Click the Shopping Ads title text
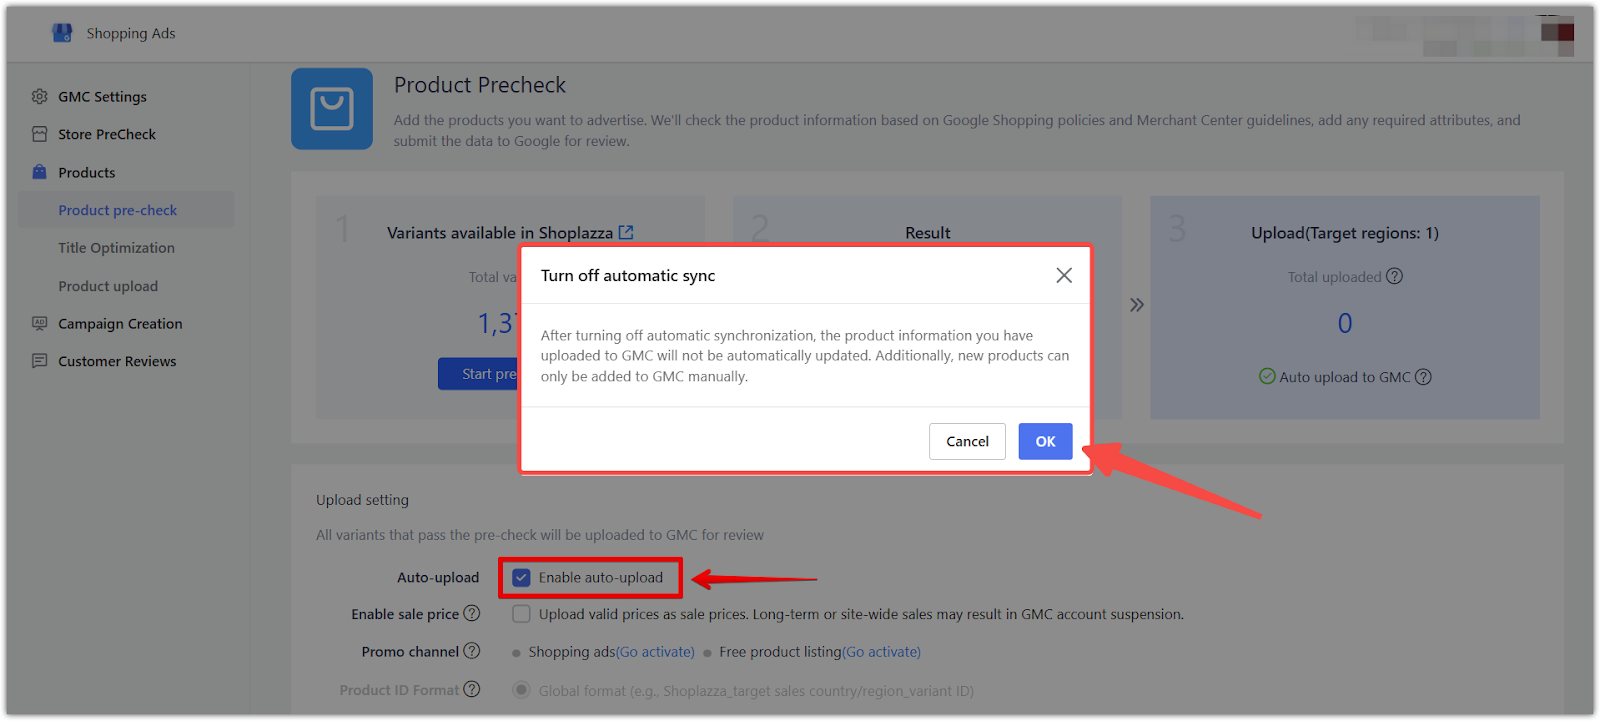Viewport: 1600px width, 721px height. coord(131,33)
